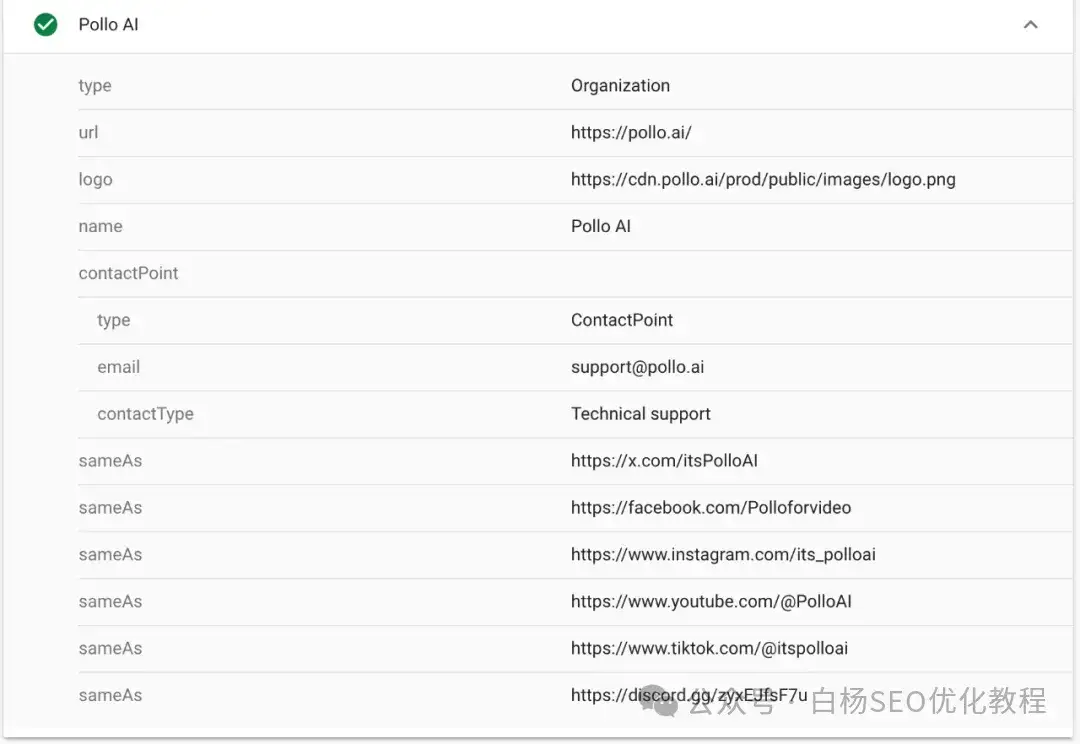Screen dimensions: 1080x744
Task: Select the nested type label under contactPoint
Action: coord(114,320)
